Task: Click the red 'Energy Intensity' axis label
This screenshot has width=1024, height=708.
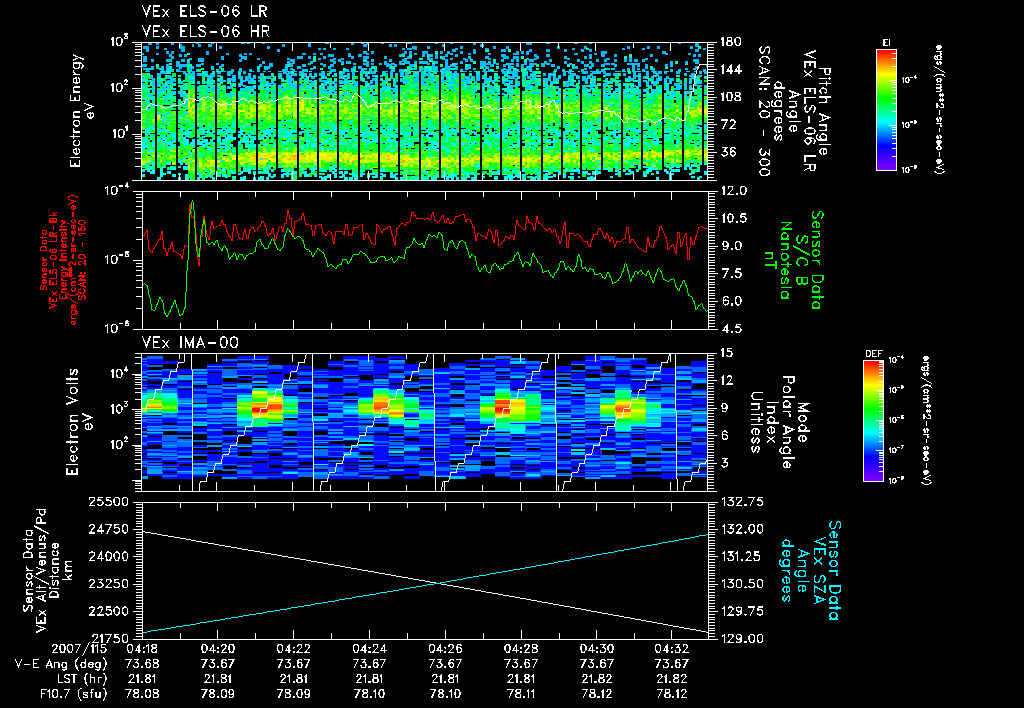Action: [x=64, y=259]
